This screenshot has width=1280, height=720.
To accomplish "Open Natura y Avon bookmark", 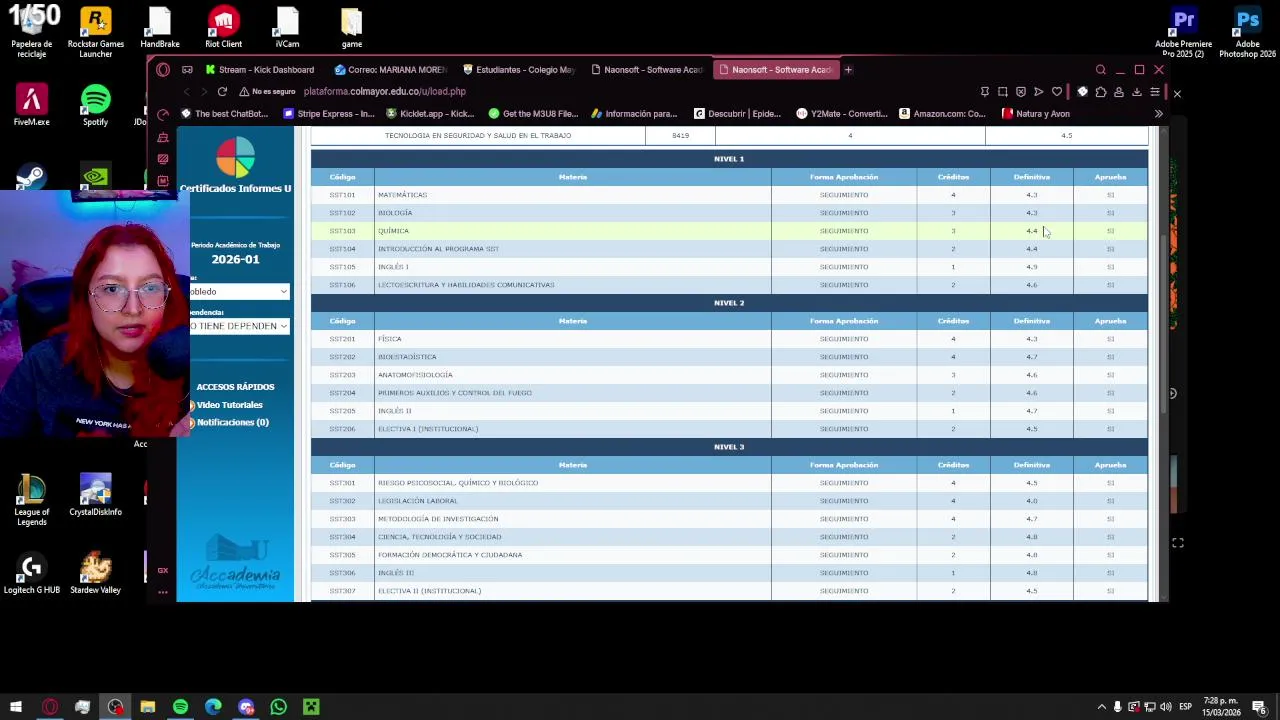I will [x=1036, y=114].
